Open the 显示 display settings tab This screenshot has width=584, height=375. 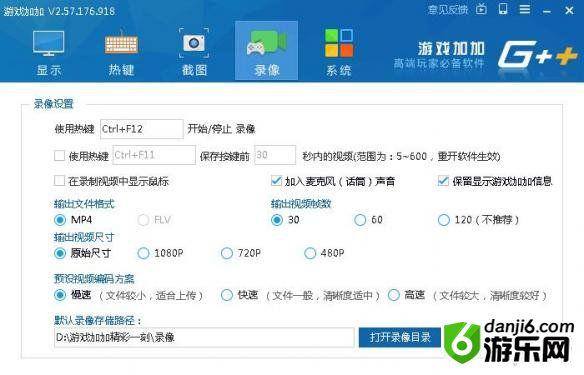click(x=48, y=53)
